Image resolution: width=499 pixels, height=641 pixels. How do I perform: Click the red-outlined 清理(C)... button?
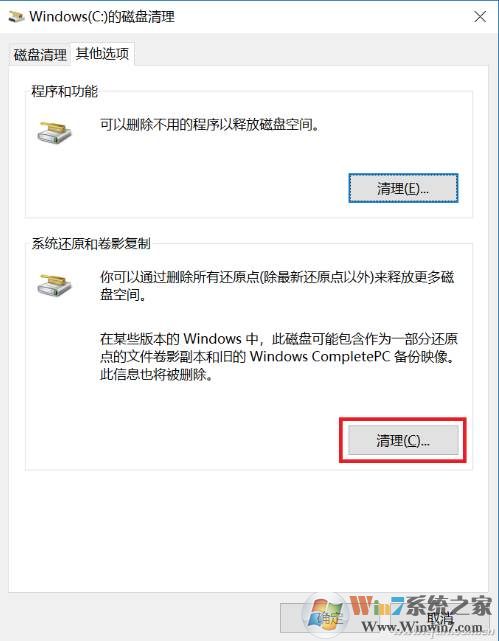point(403,440)
